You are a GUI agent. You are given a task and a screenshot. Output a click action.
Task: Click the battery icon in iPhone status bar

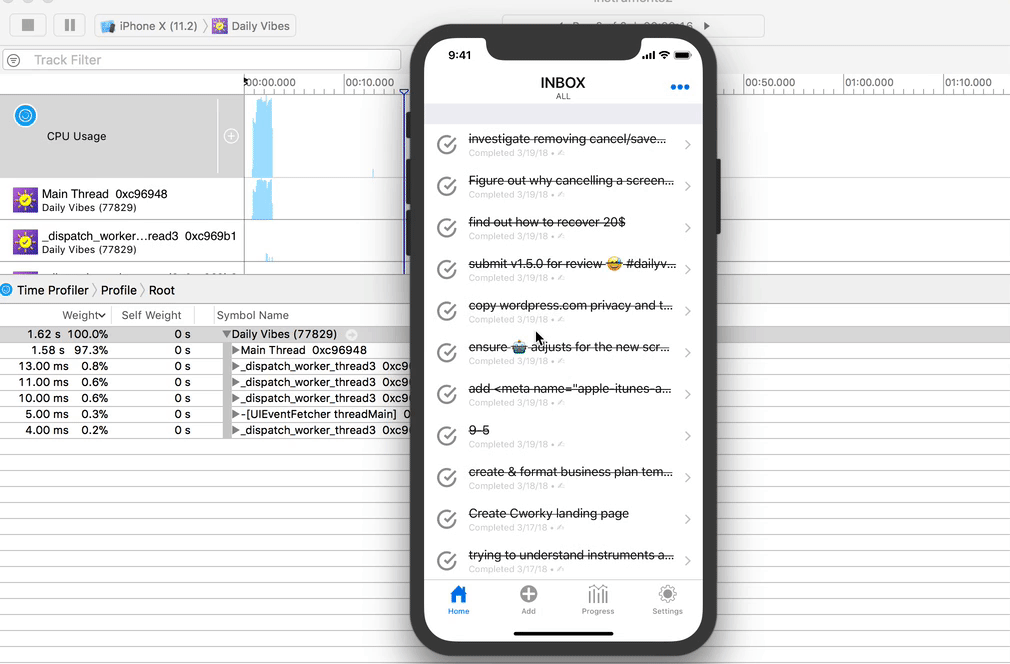click(682, 55)
